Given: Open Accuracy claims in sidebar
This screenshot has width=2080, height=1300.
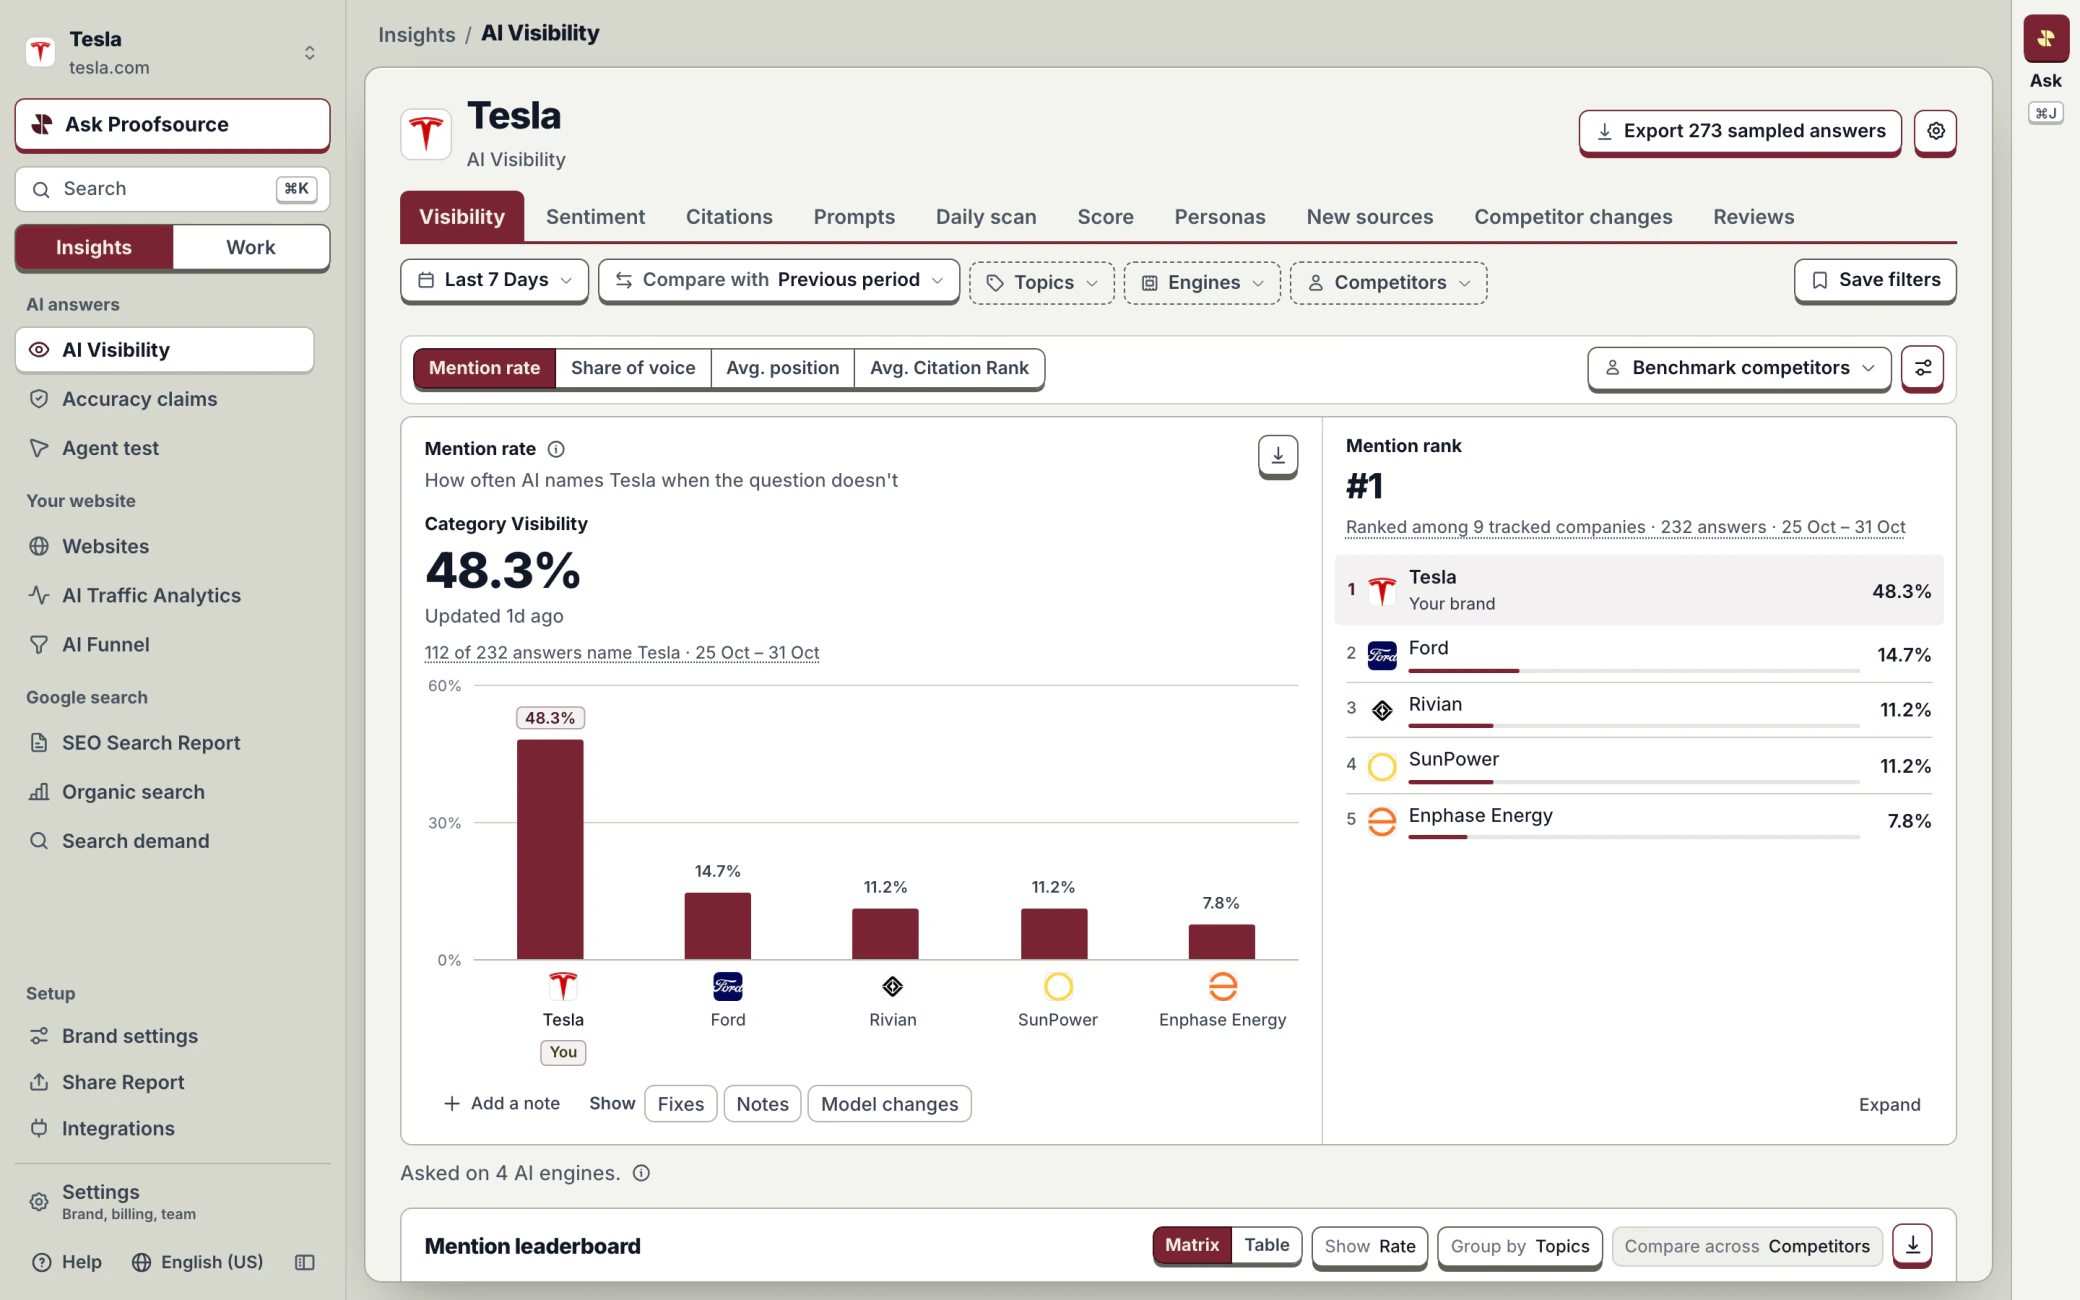Looking at the screenshot, I should tap(164, 399).
